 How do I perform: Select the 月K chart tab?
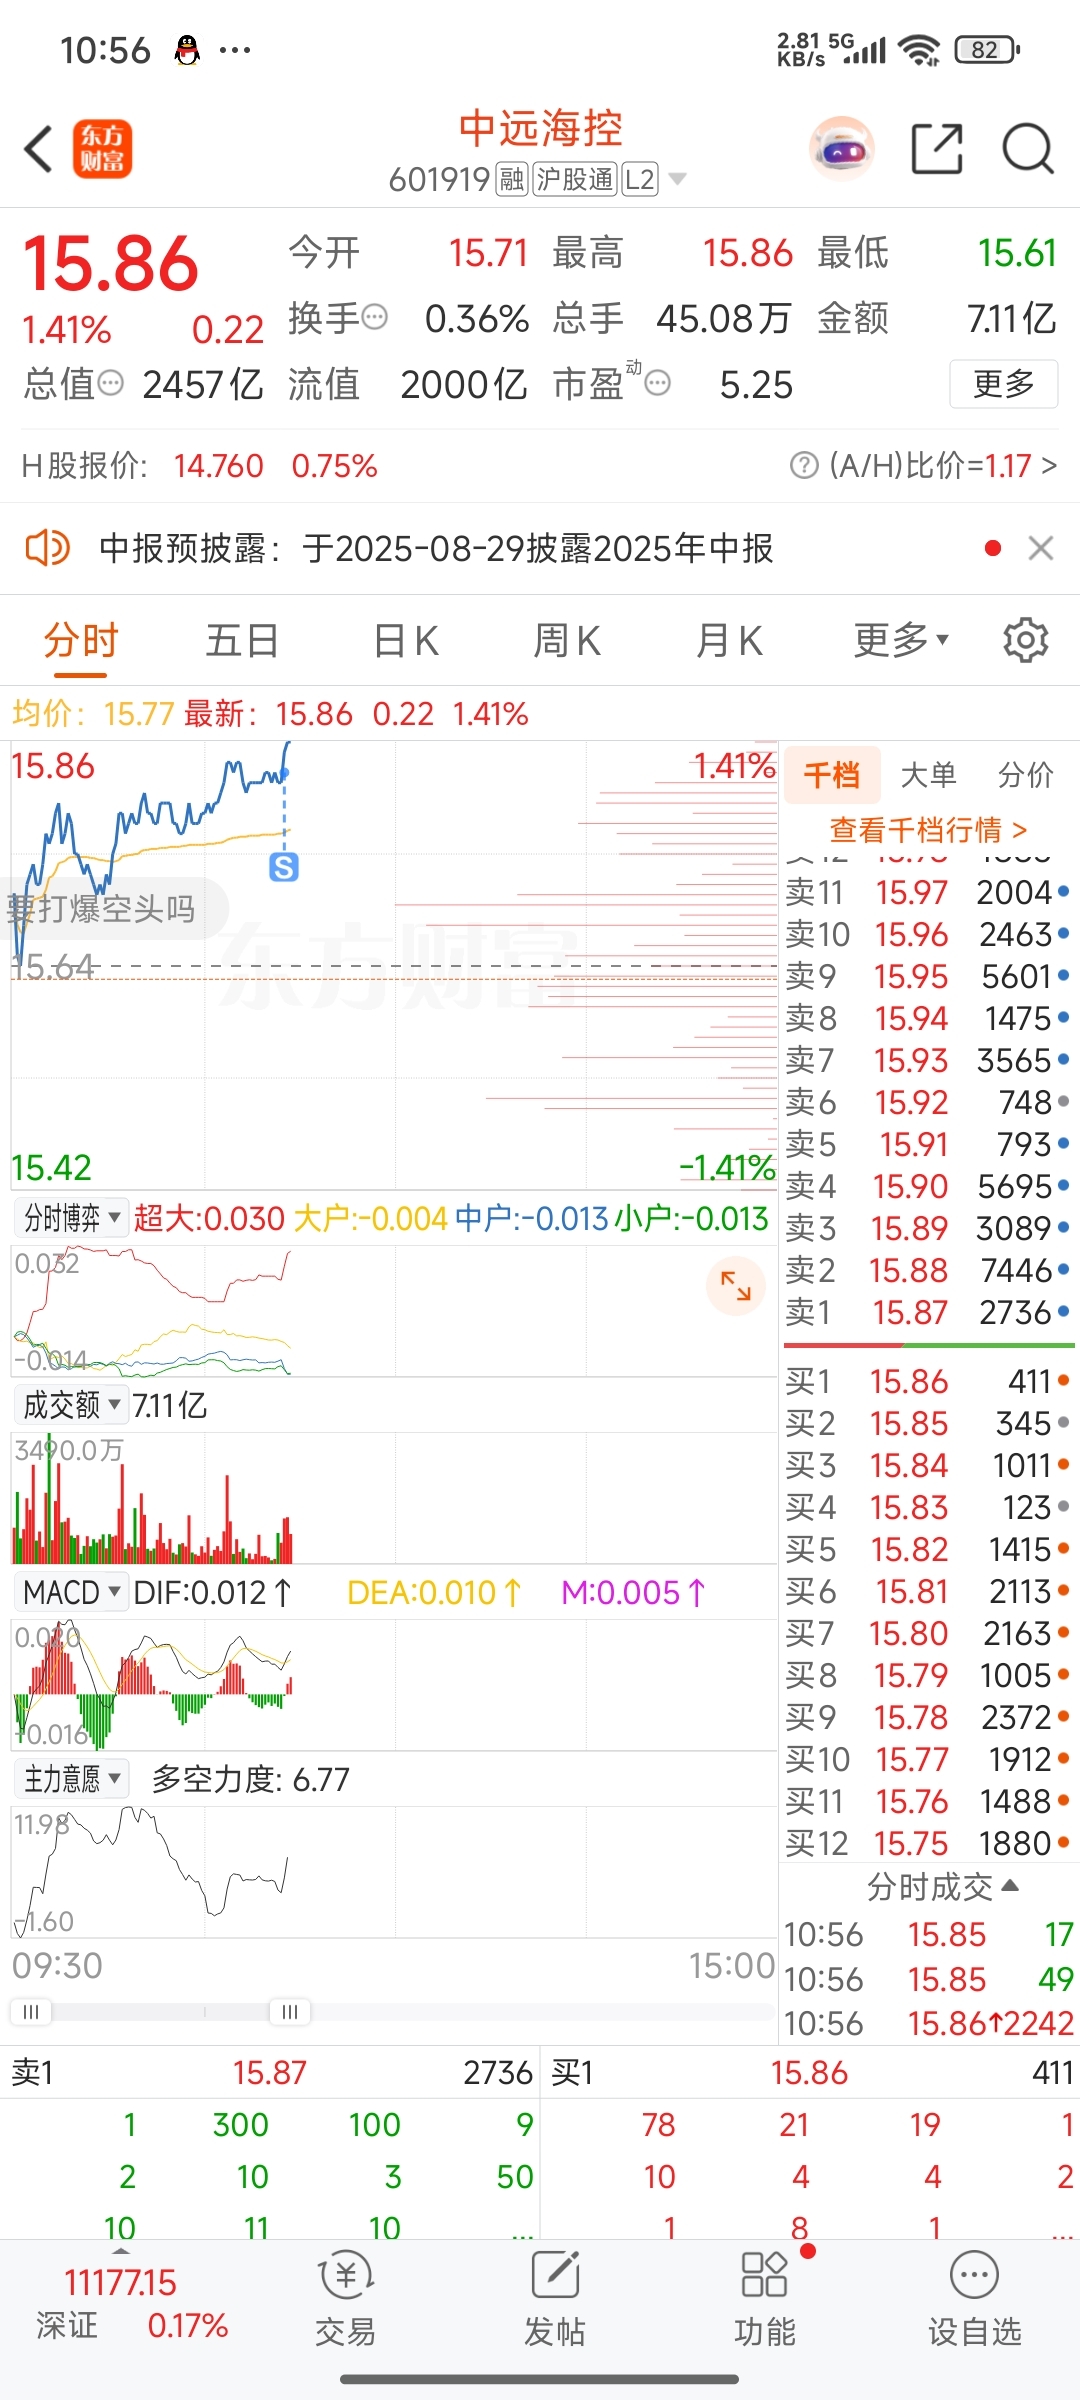coord(729,640)
